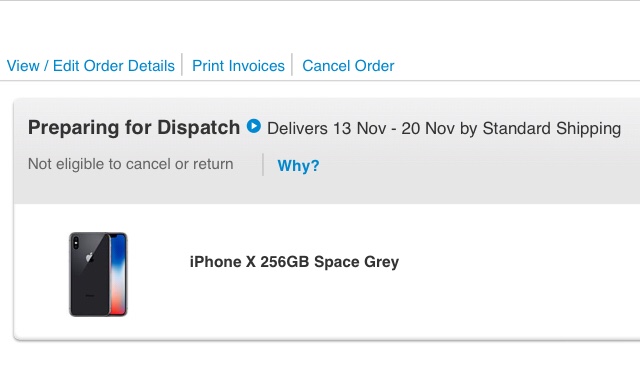Click the Apple logo on the iPhone image
640x368 pixels.
pos(89,257)
